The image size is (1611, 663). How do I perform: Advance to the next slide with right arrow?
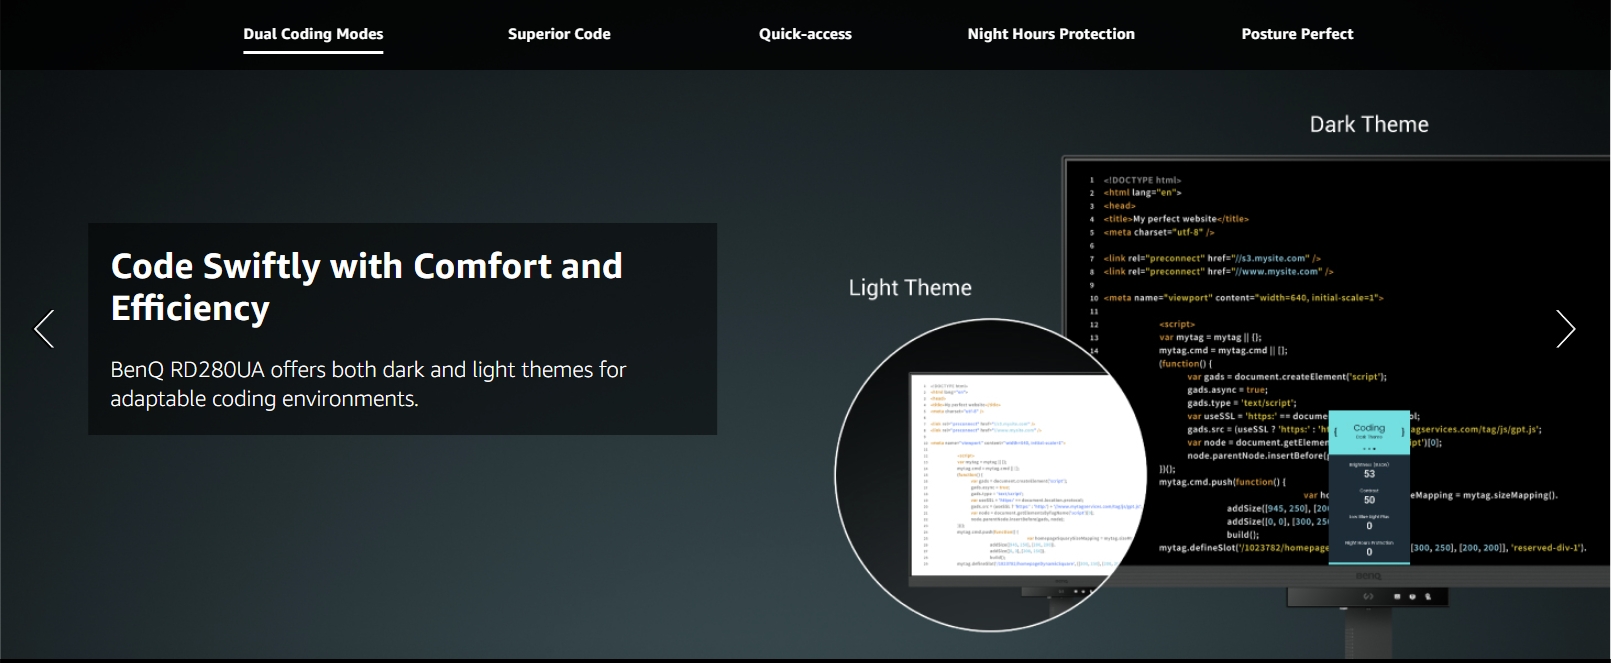point(1566,328)
